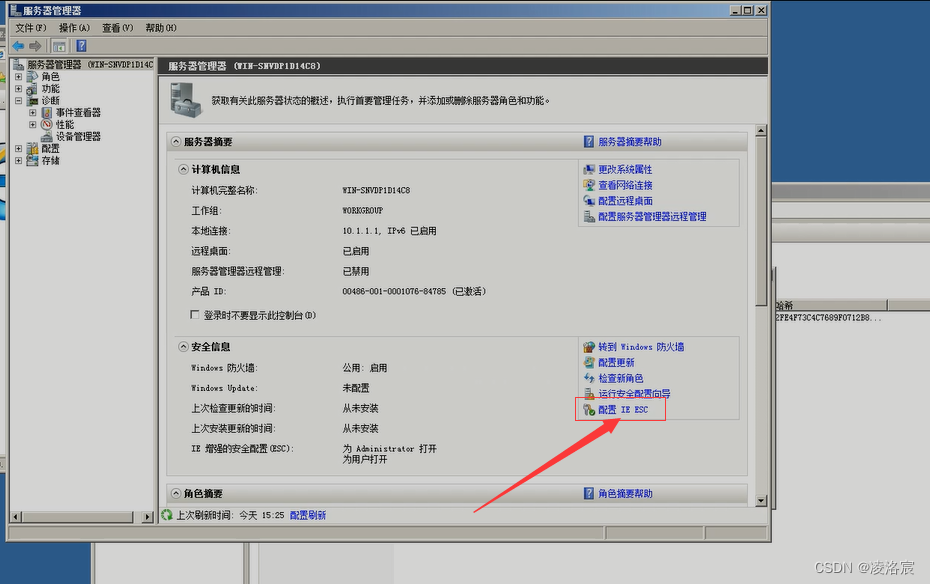This screenshot has width=930, height=584.
Task: Click the 10.1.1.1, IPv6 已启用 value
Action: pos(389,231)
